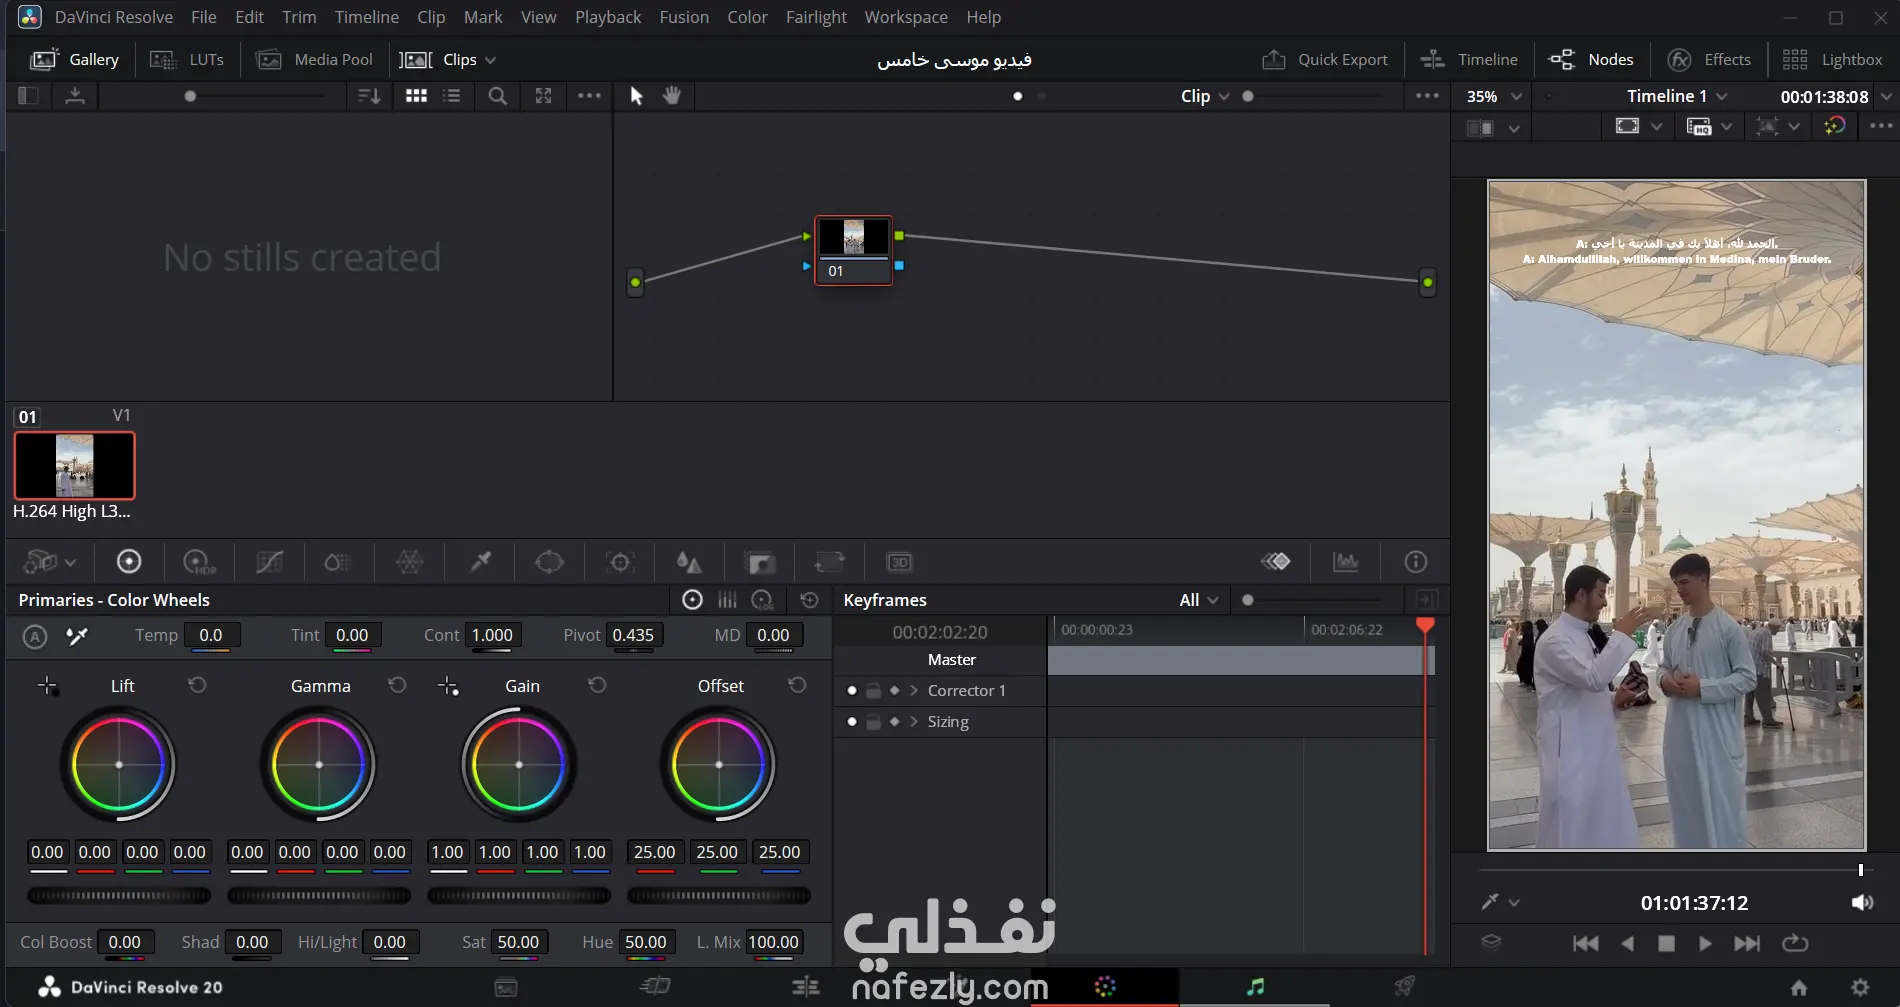This screenshot has height=1007, width=1900.
Task: Open the Workspace menu
Action: coord(906,17)
